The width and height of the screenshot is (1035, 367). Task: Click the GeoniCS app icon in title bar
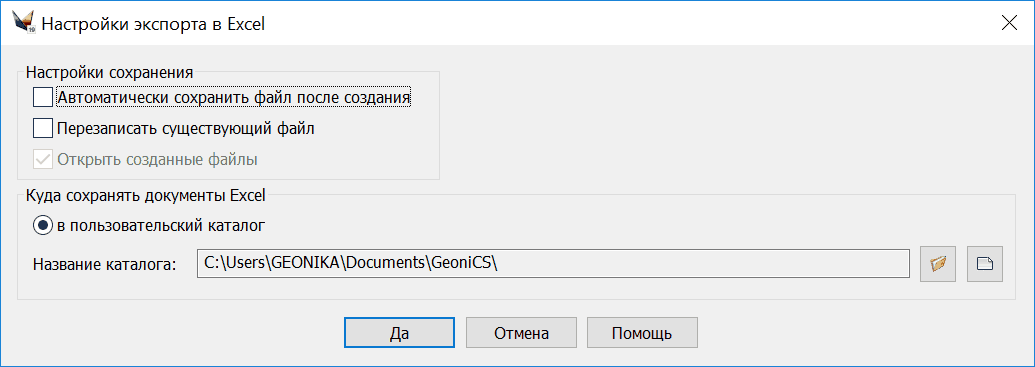point(24,23)
